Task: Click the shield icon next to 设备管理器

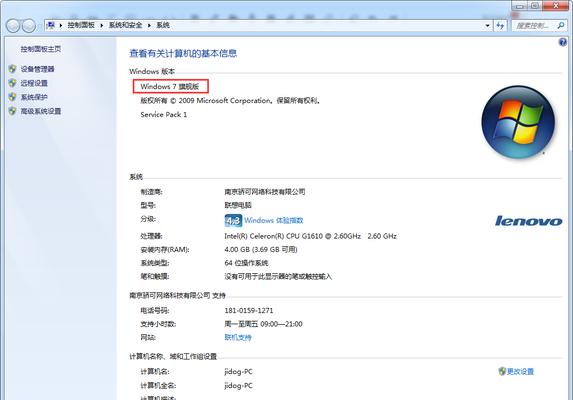Action: click(x=13, y=69)
